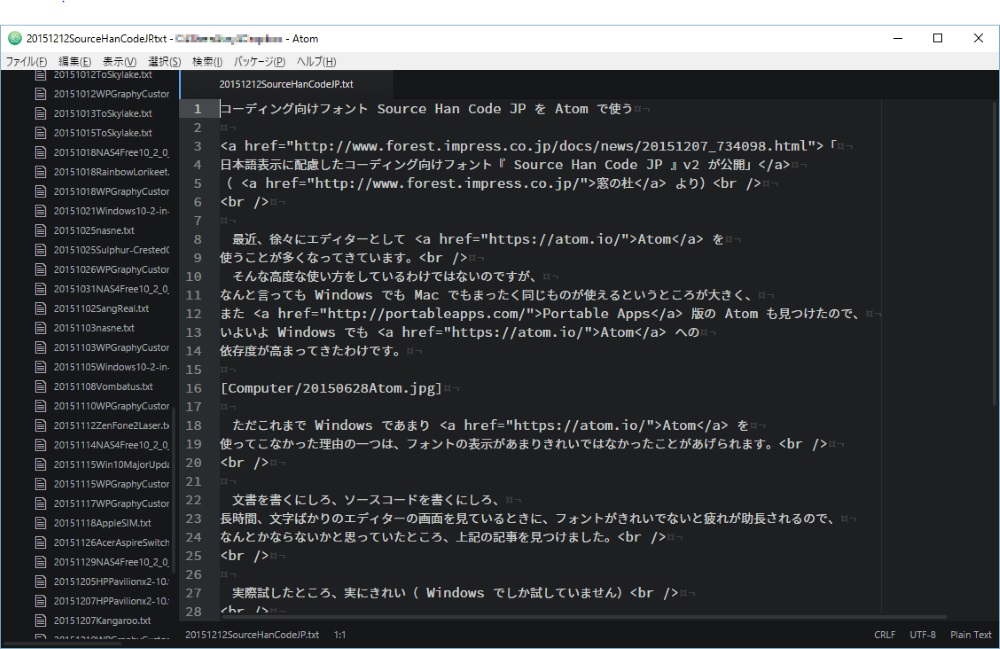The image size is (1000, 649).
Task: Open 20151018WPGraphyCustom file in tree
Action: [112, 191]
